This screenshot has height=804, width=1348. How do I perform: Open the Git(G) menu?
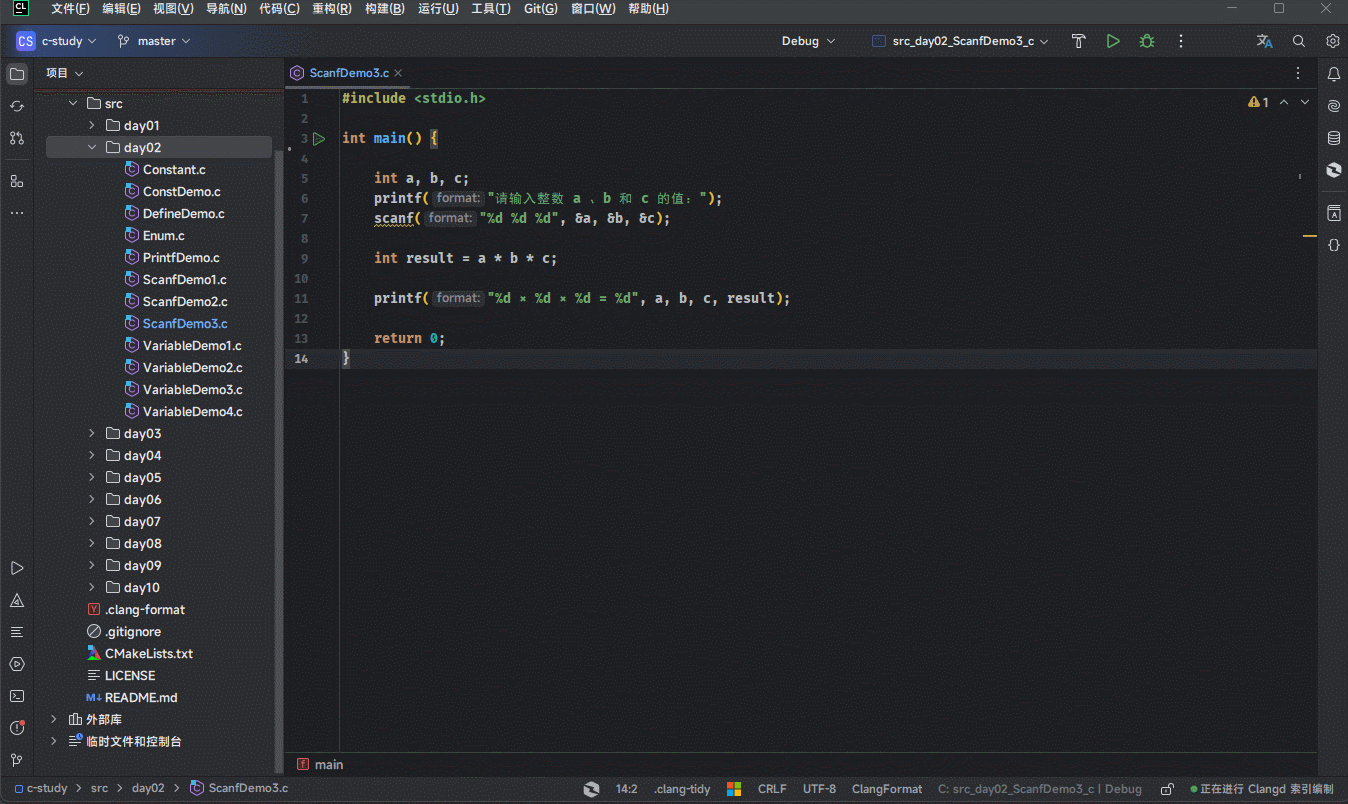coord(540,8)
